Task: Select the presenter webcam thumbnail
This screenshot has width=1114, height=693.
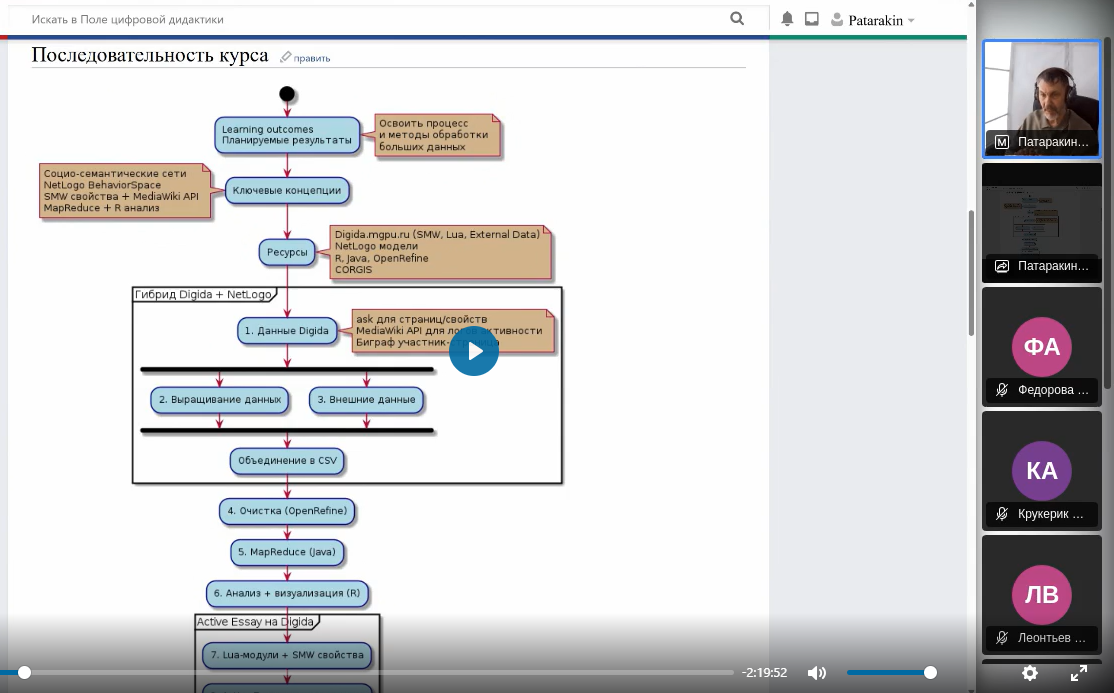Action: point(1041,98)
